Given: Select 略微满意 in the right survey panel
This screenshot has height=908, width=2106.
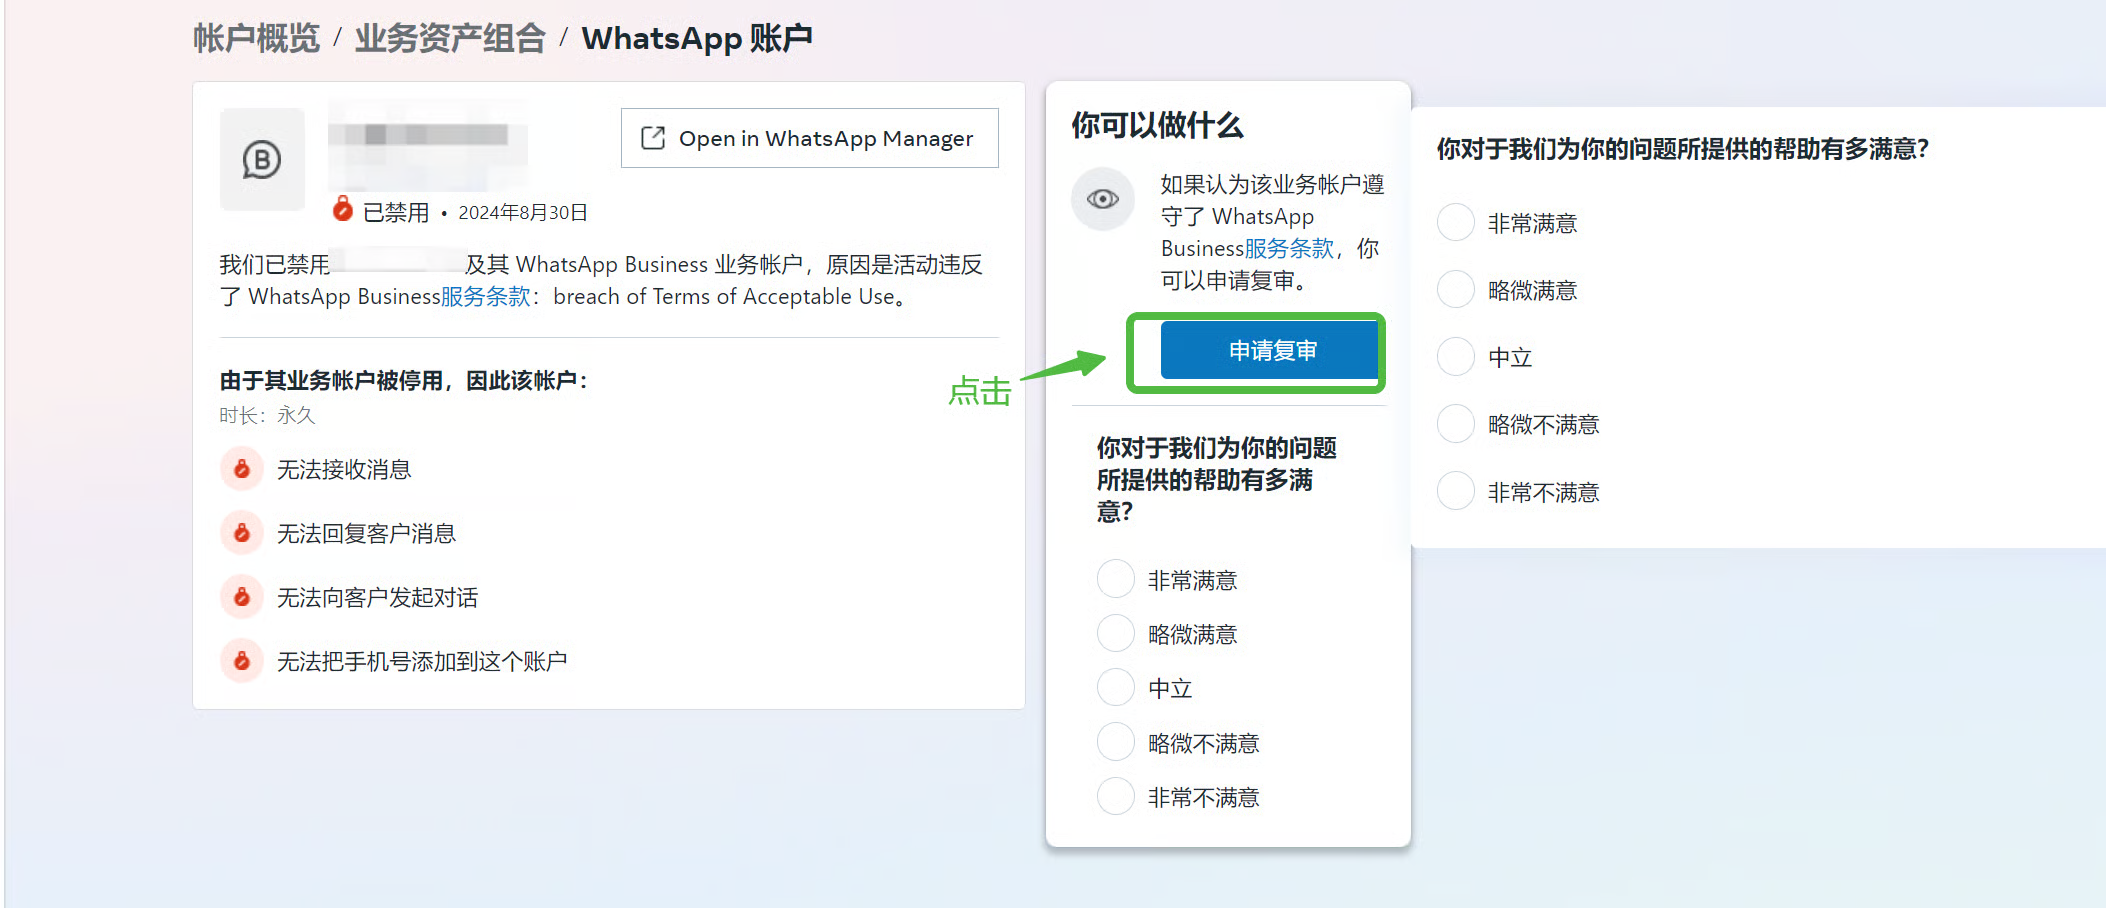Looking at the screenshot, I should pyautogui.click(x=1455, y=290).
